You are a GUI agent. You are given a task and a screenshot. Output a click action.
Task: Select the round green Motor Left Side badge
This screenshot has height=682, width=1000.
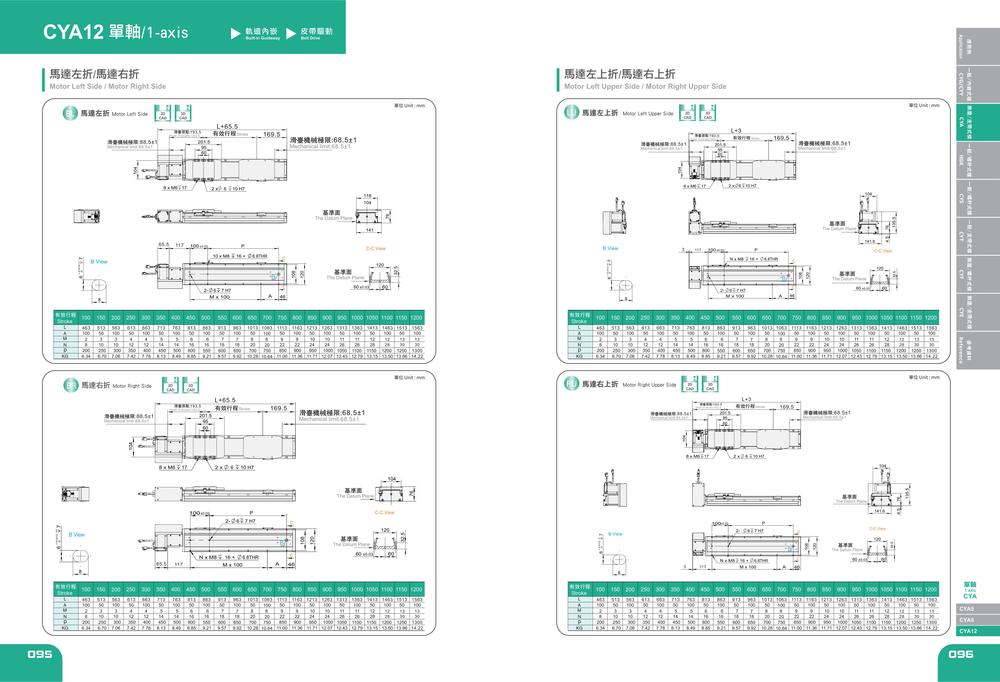(70, 114)
